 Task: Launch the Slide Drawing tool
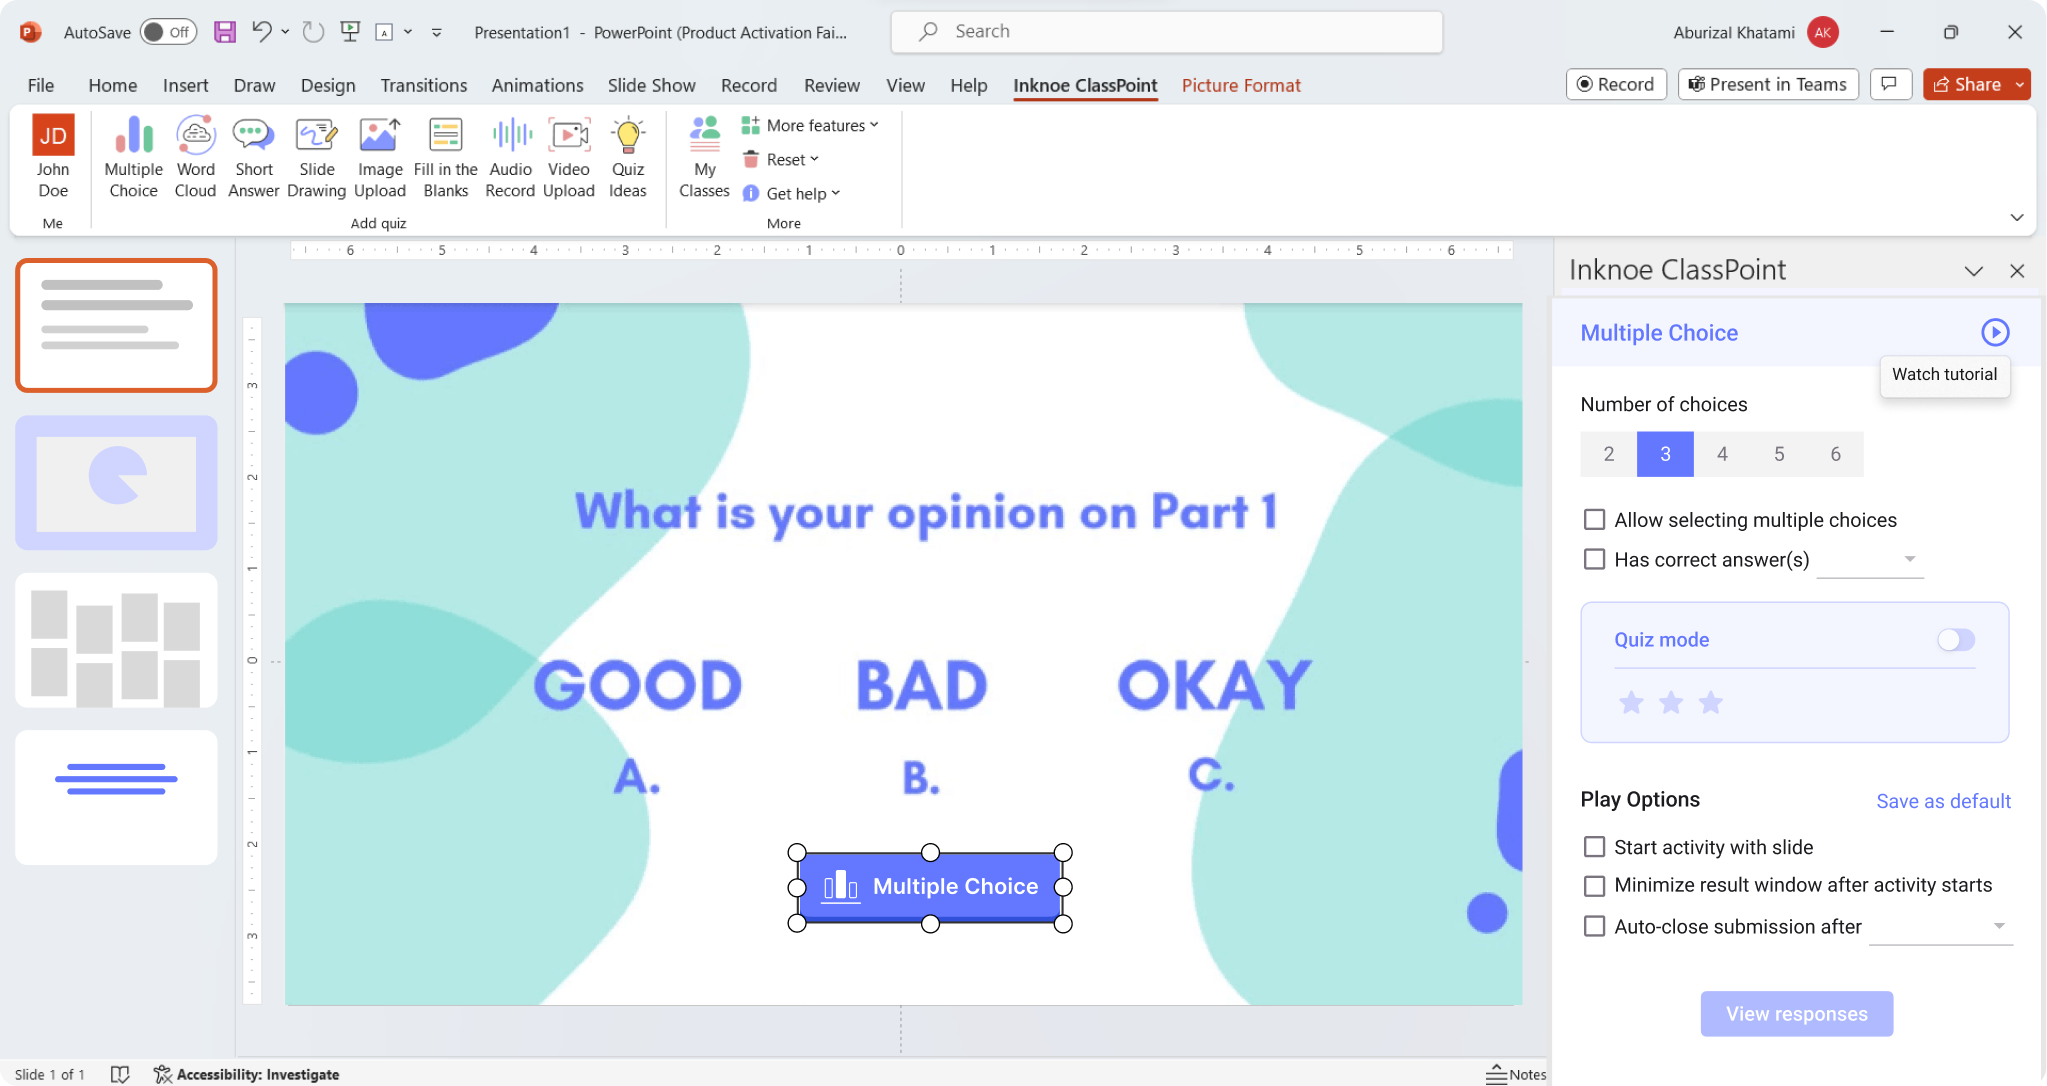coord(316,155)
